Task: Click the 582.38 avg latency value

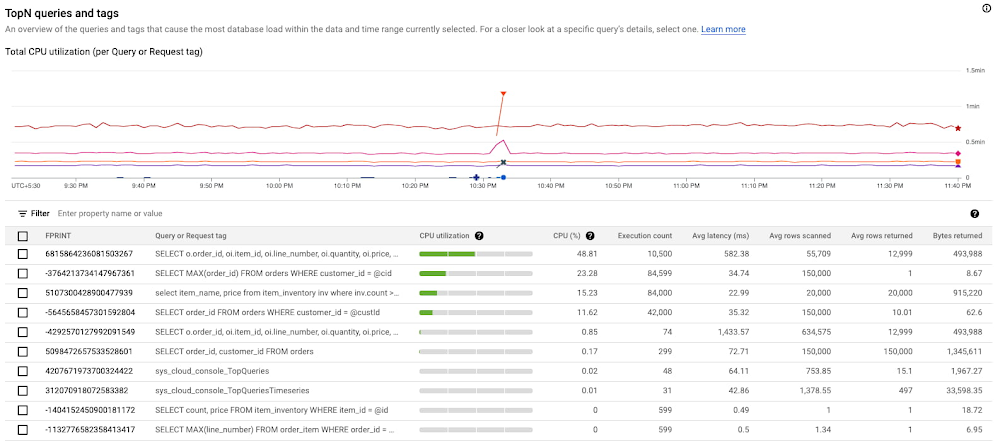Action: point(737,254)
